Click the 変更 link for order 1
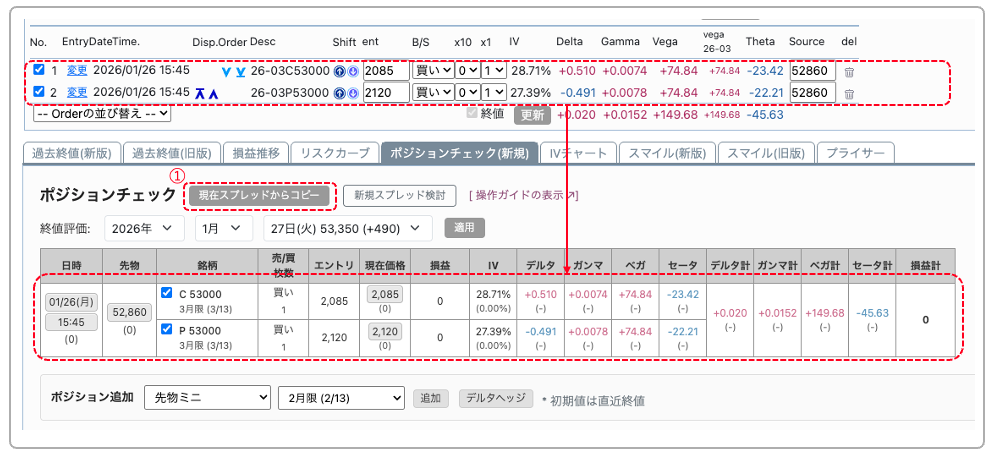The height and width of the screenshot is (456, 992). (77, 70)
